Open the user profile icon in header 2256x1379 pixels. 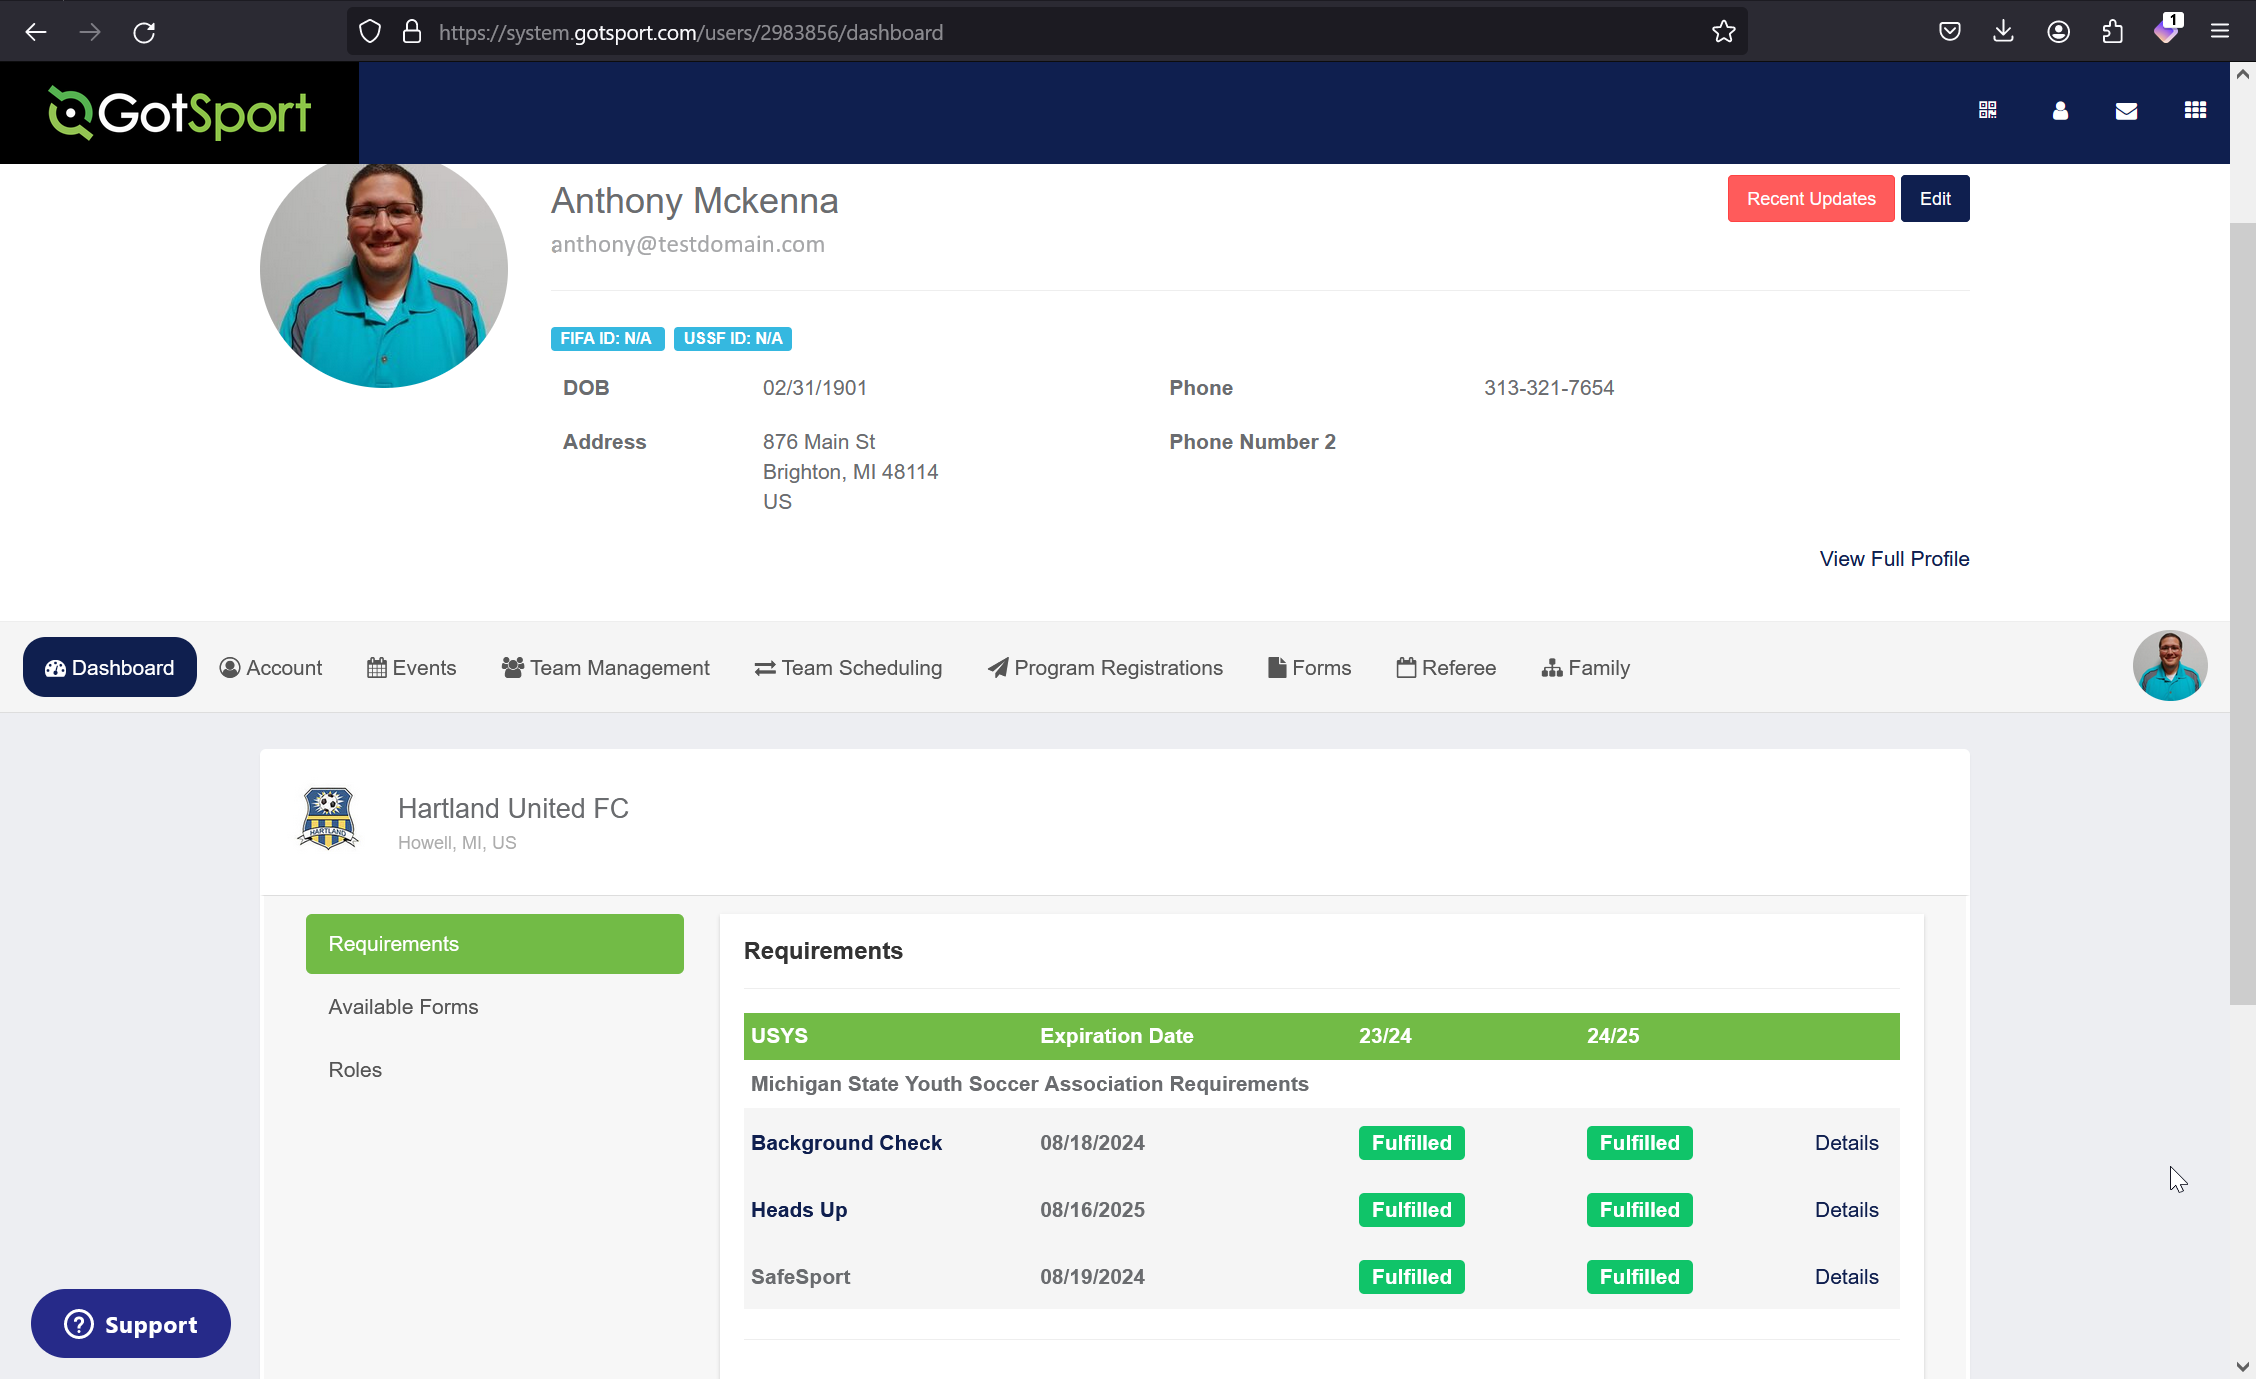[2060, 110]
